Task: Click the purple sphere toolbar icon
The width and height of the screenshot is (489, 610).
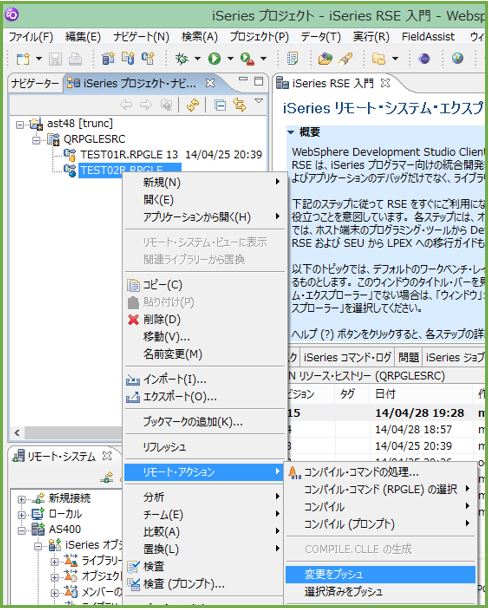Action: [x=424, y=59]
